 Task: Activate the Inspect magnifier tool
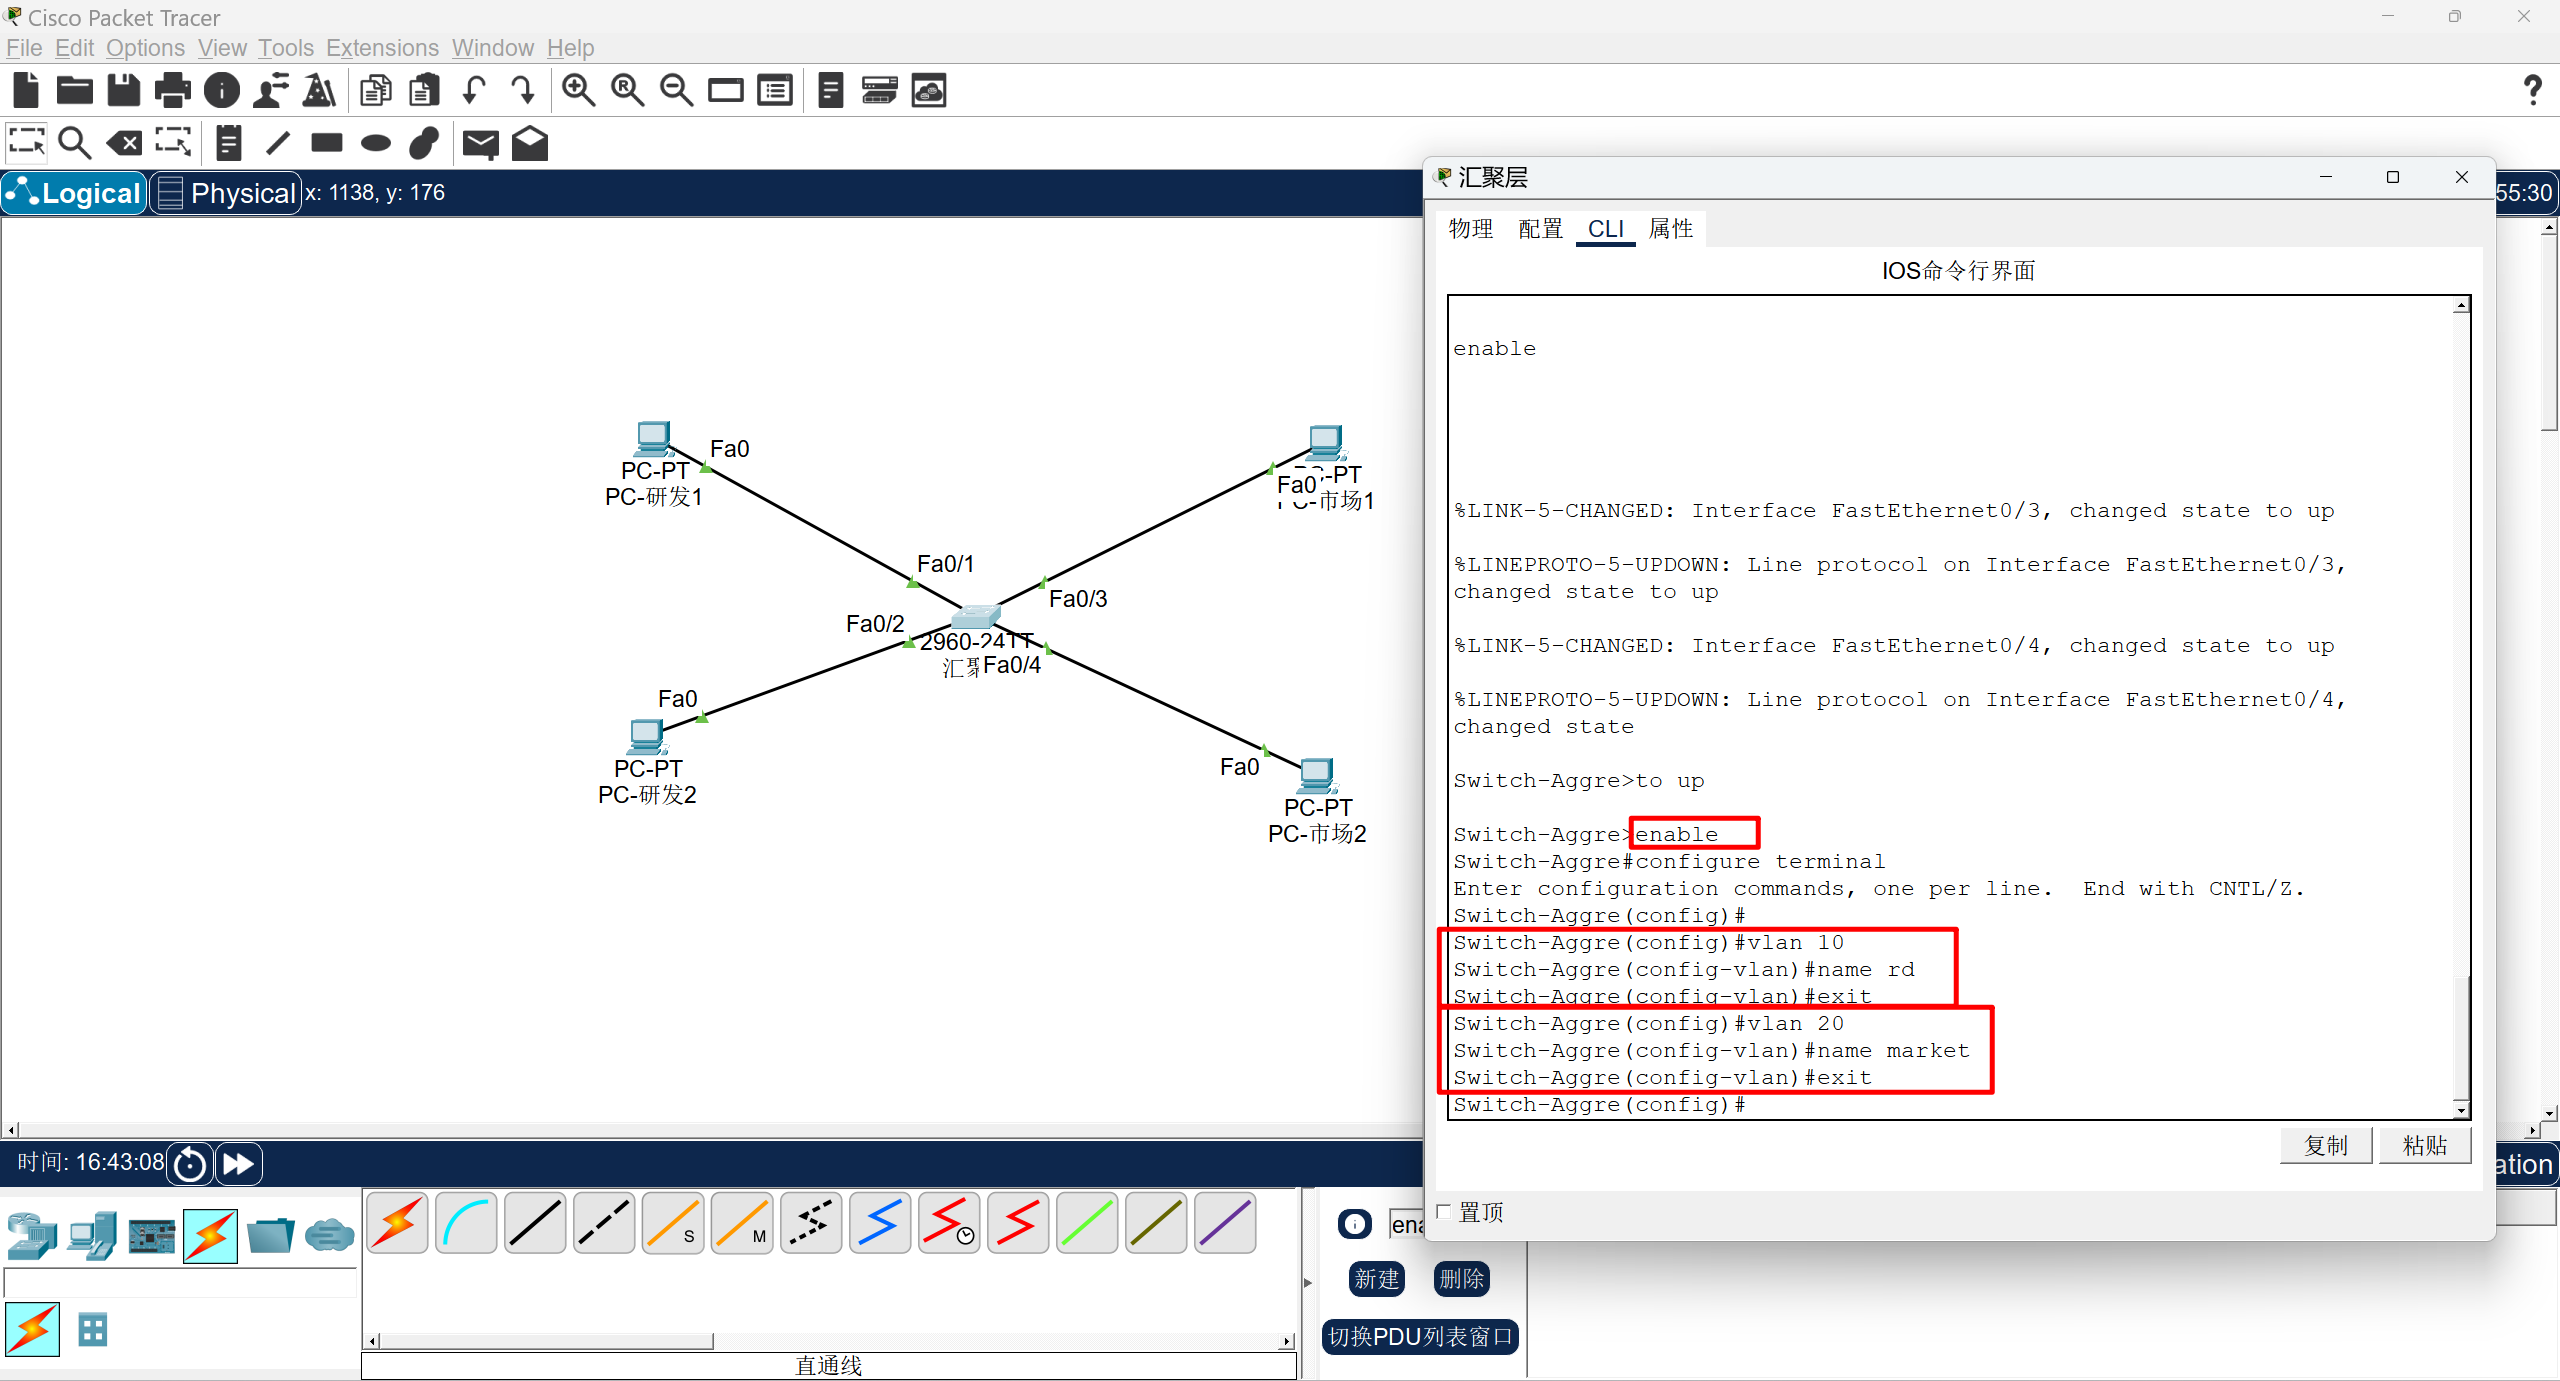tap(75, 143)
